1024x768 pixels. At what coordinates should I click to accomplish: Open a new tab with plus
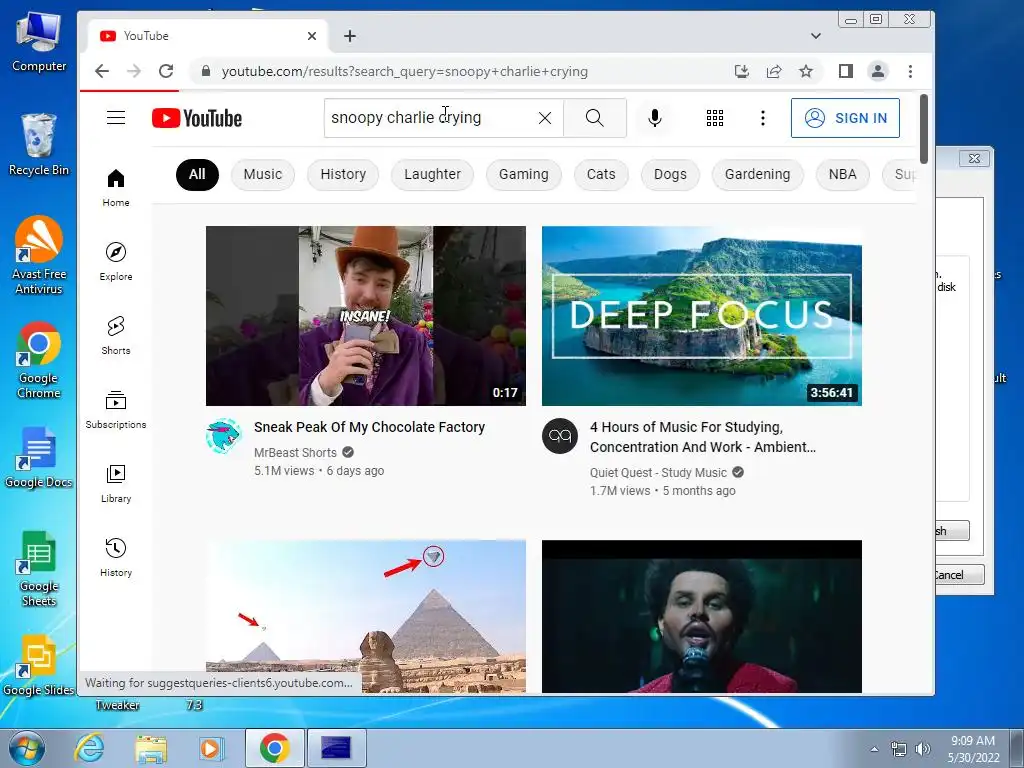(x=350, y=36)
